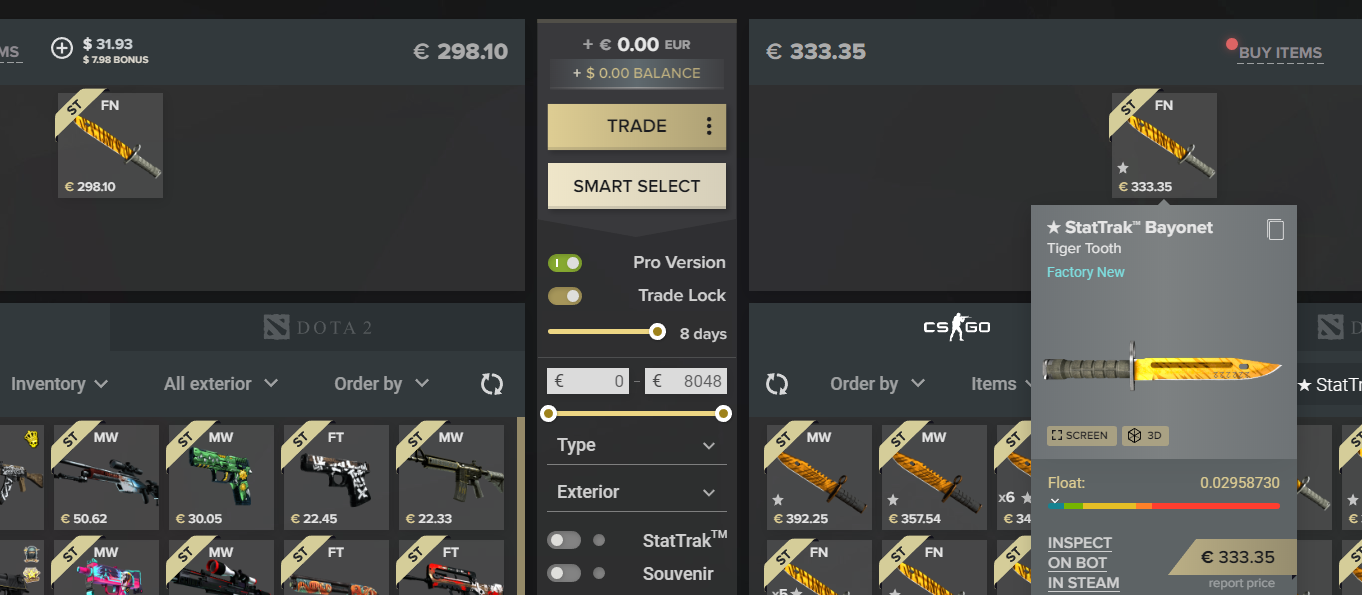
Task: Click the SMART SELECT button
Action: point(637,186)
